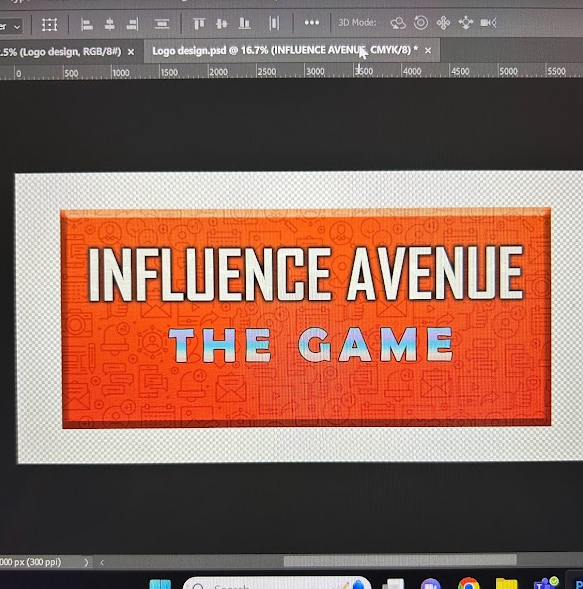Viewport: 583px width, 589px height.
Task: Select Align Top Edges icon
Action: pyautogui.click(x=199, y=24)
